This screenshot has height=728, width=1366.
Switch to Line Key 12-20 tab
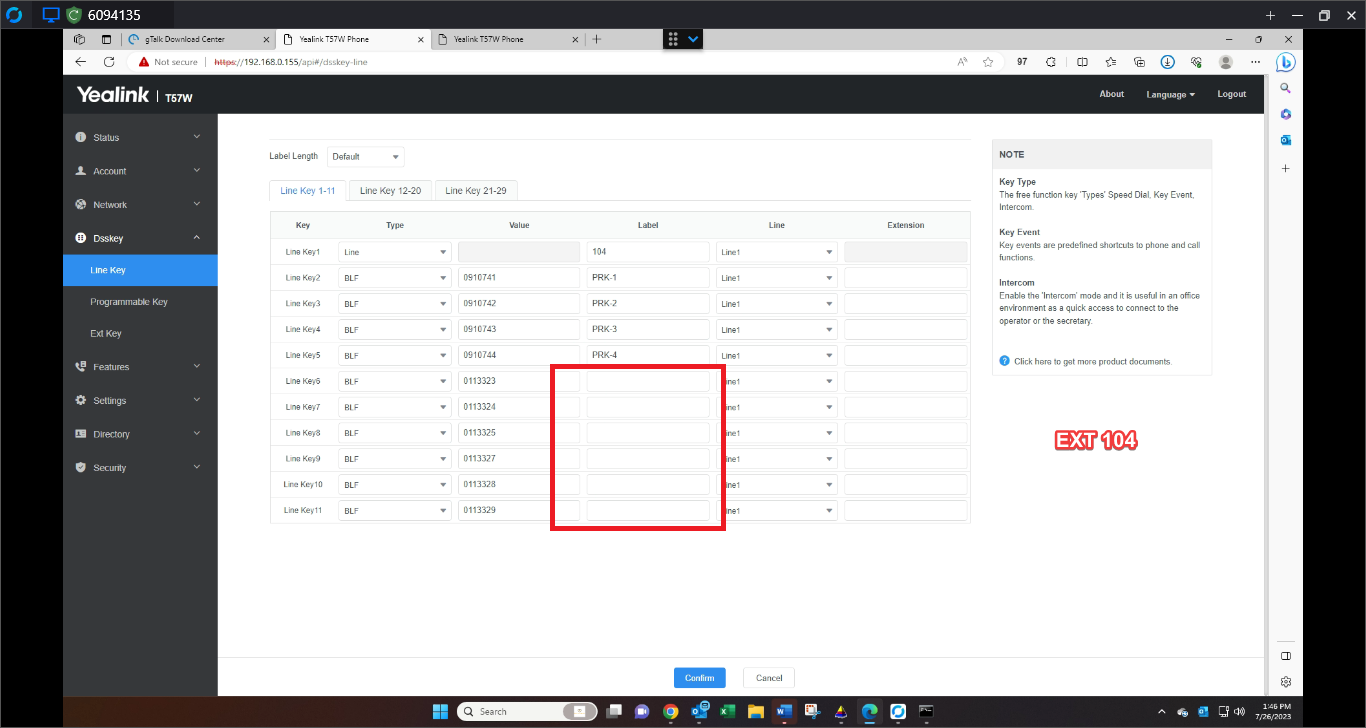click(x=390, y=190)
